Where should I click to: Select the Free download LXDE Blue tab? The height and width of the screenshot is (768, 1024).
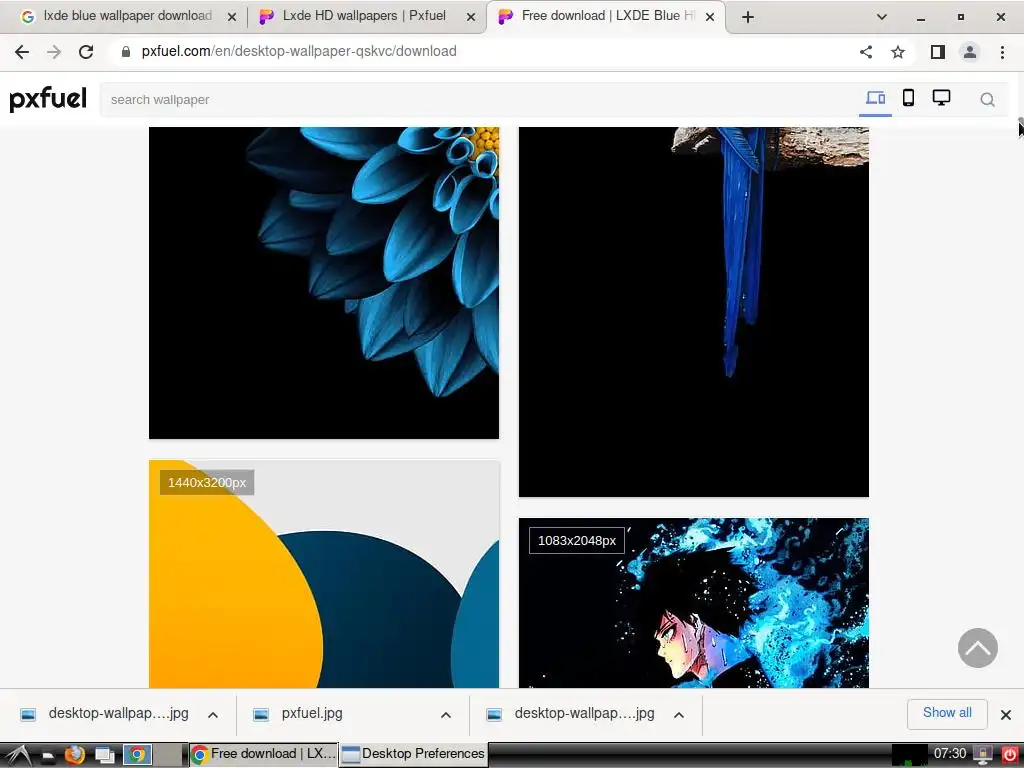[607, 16]
